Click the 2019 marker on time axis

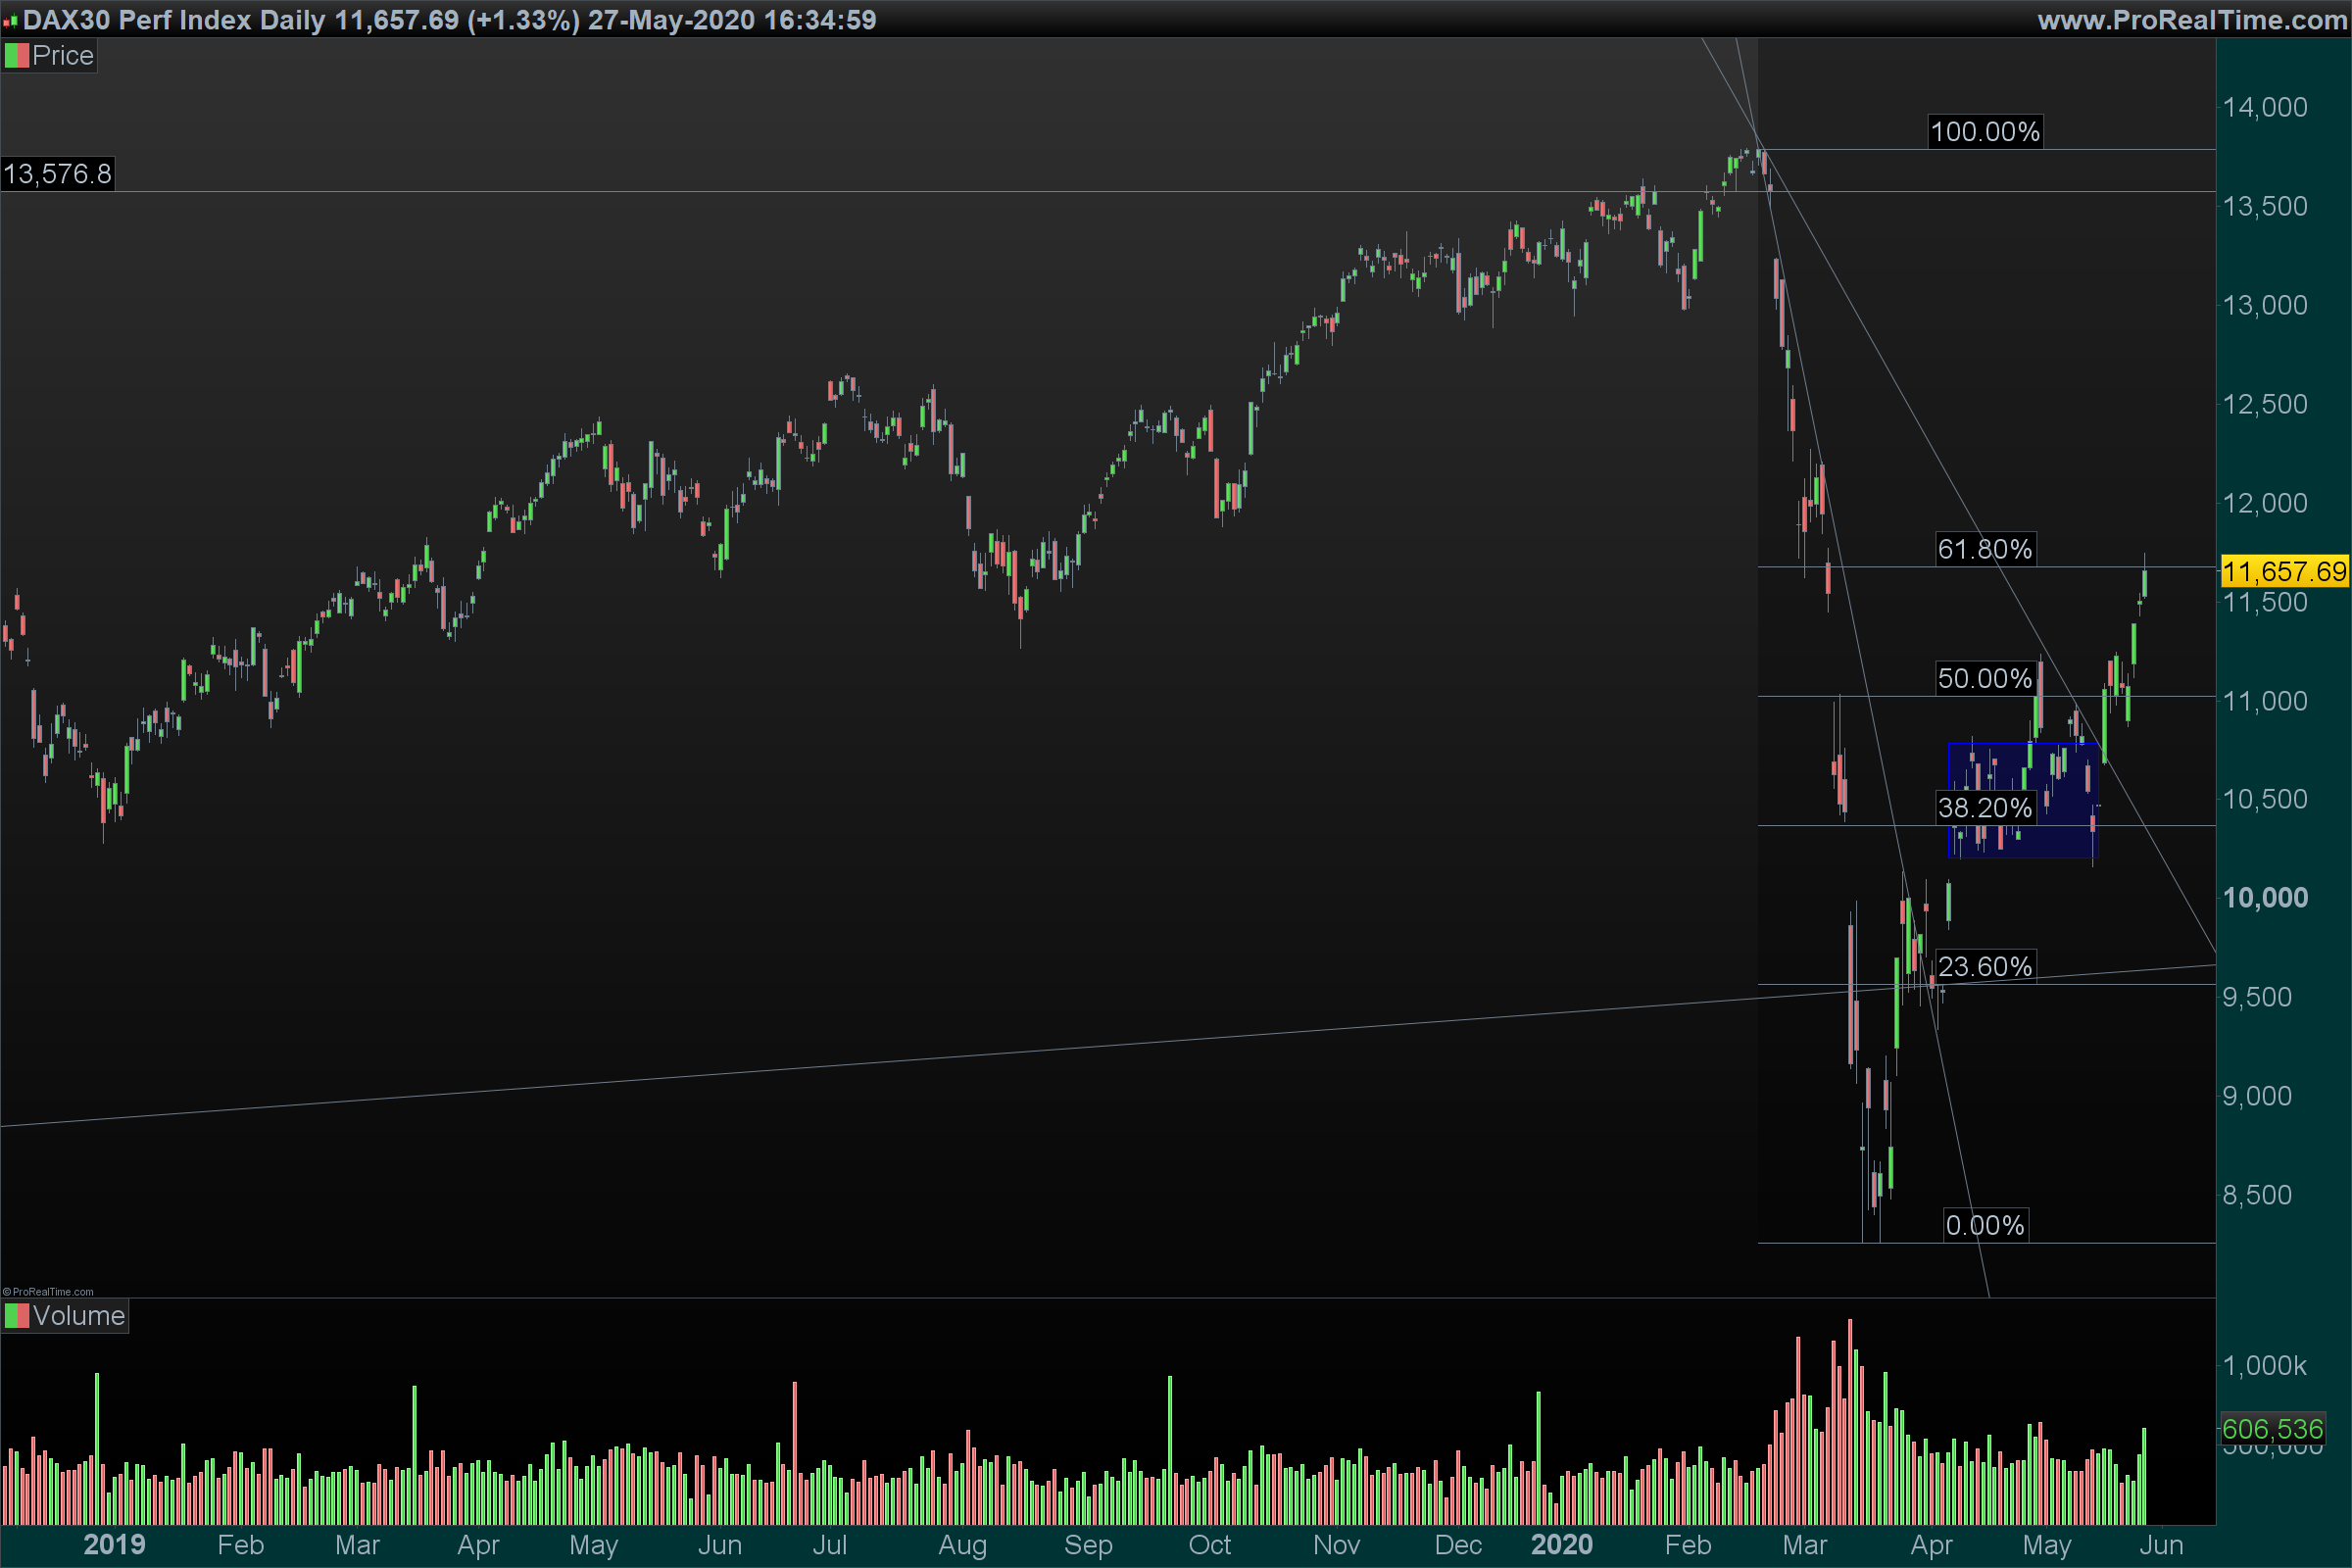point(114,1545)
